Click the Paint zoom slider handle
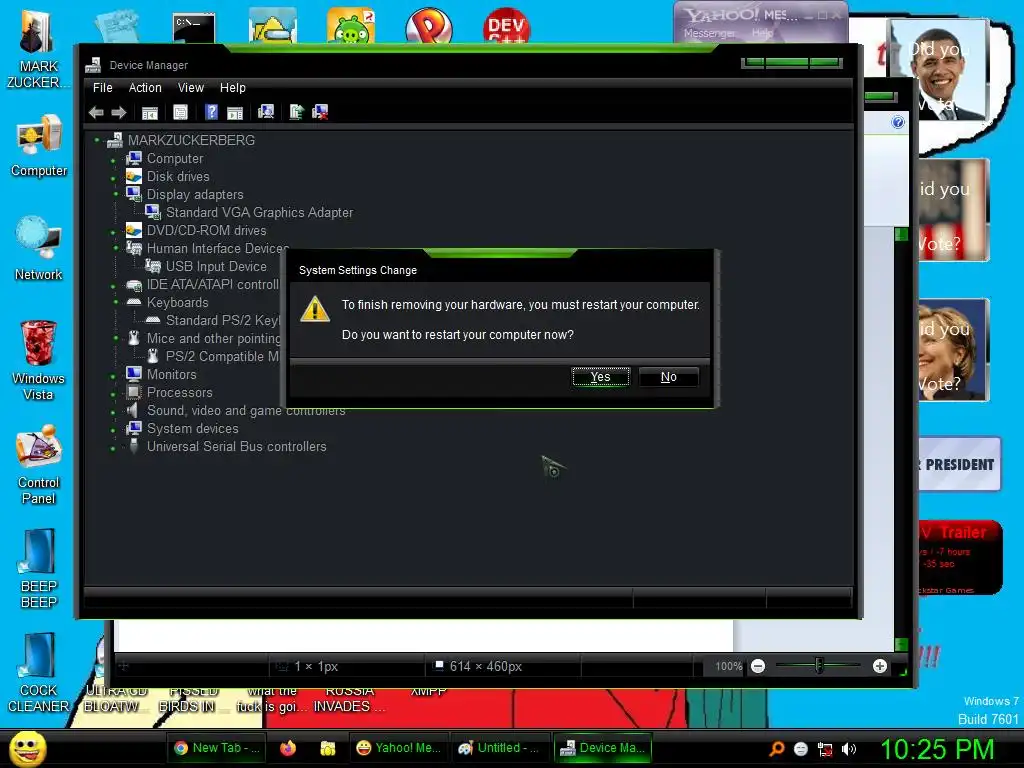Screen dimensions: 1024x768 (x=819, y=666)
